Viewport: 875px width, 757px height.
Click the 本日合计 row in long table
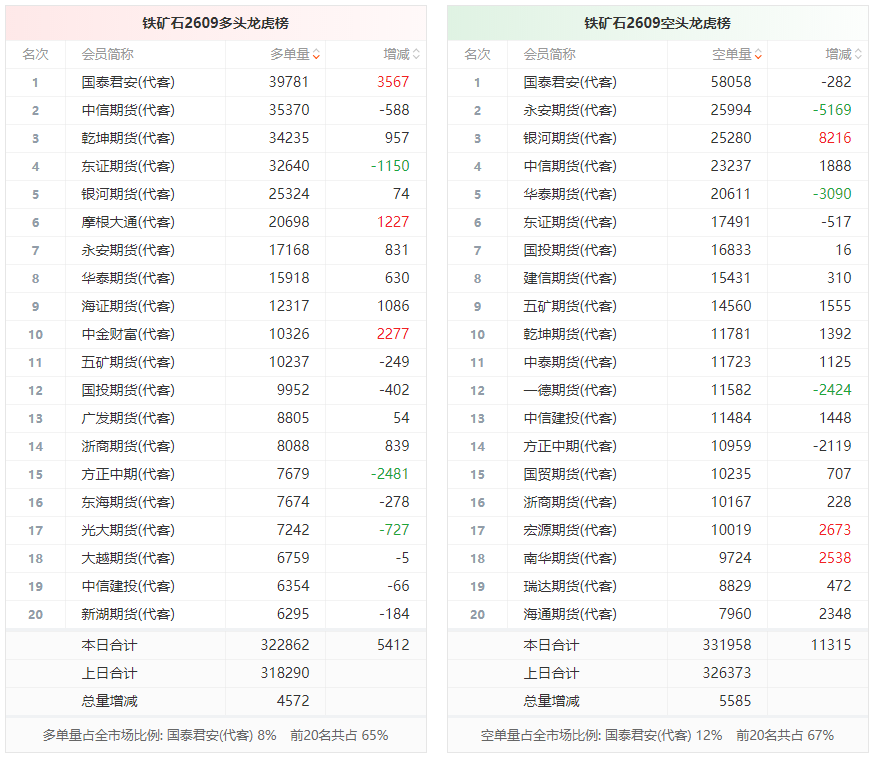(110, 645)
